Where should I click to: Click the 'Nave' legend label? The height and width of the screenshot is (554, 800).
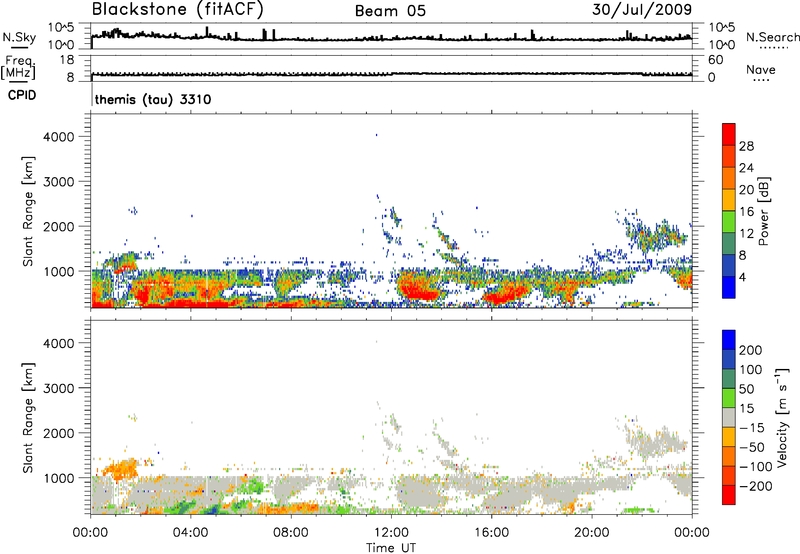click(761, 70)
